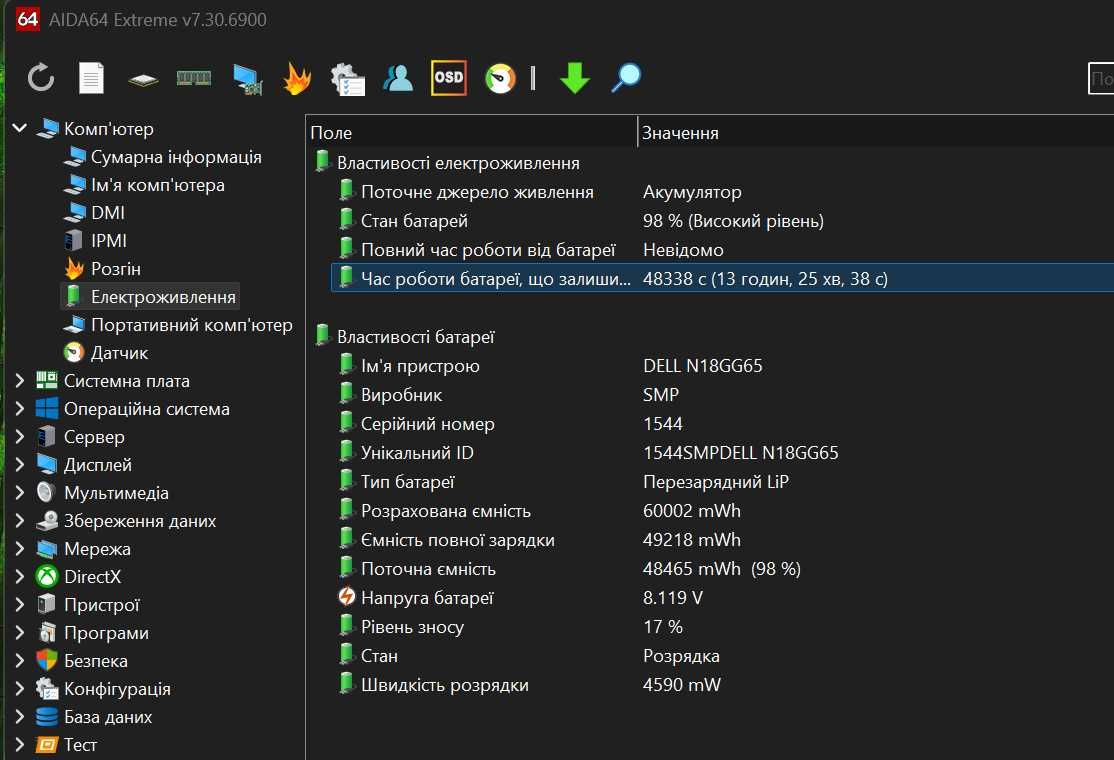Expand the DirectX tree node
The width and height of the screenshot is (1114, 760).
click(20, 577)
